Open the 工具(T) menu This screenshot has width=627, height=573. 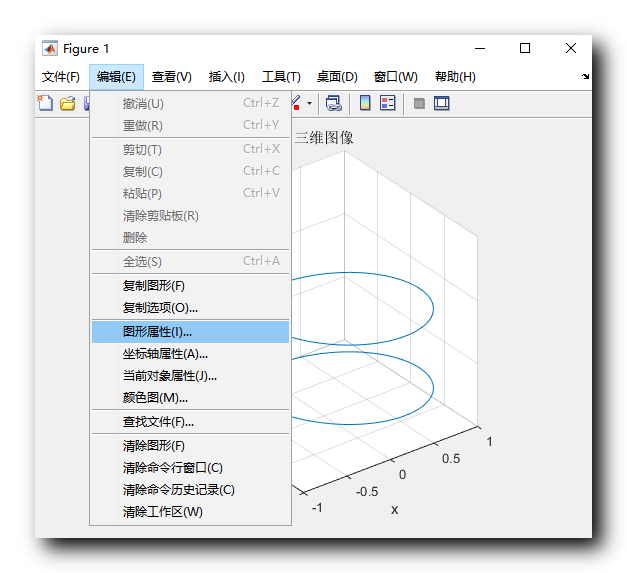click(281, 77)
